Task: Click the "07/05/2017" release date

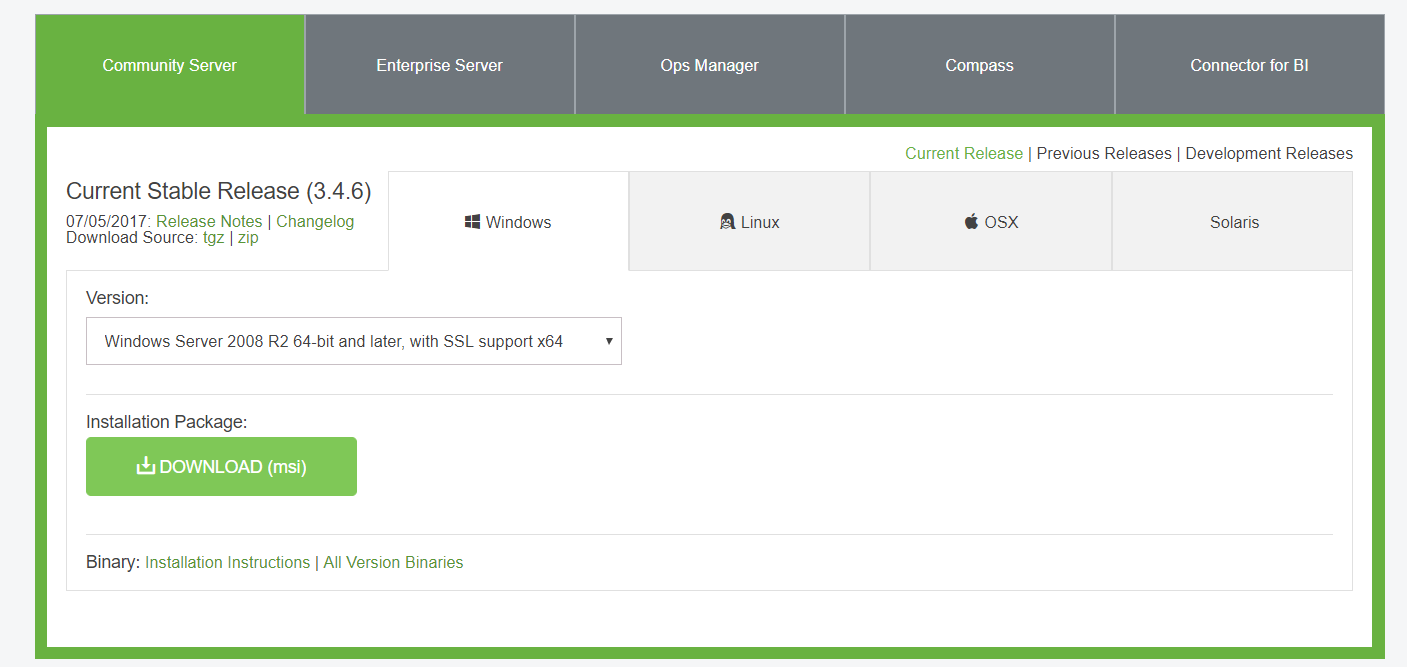Action: (109, 221)
